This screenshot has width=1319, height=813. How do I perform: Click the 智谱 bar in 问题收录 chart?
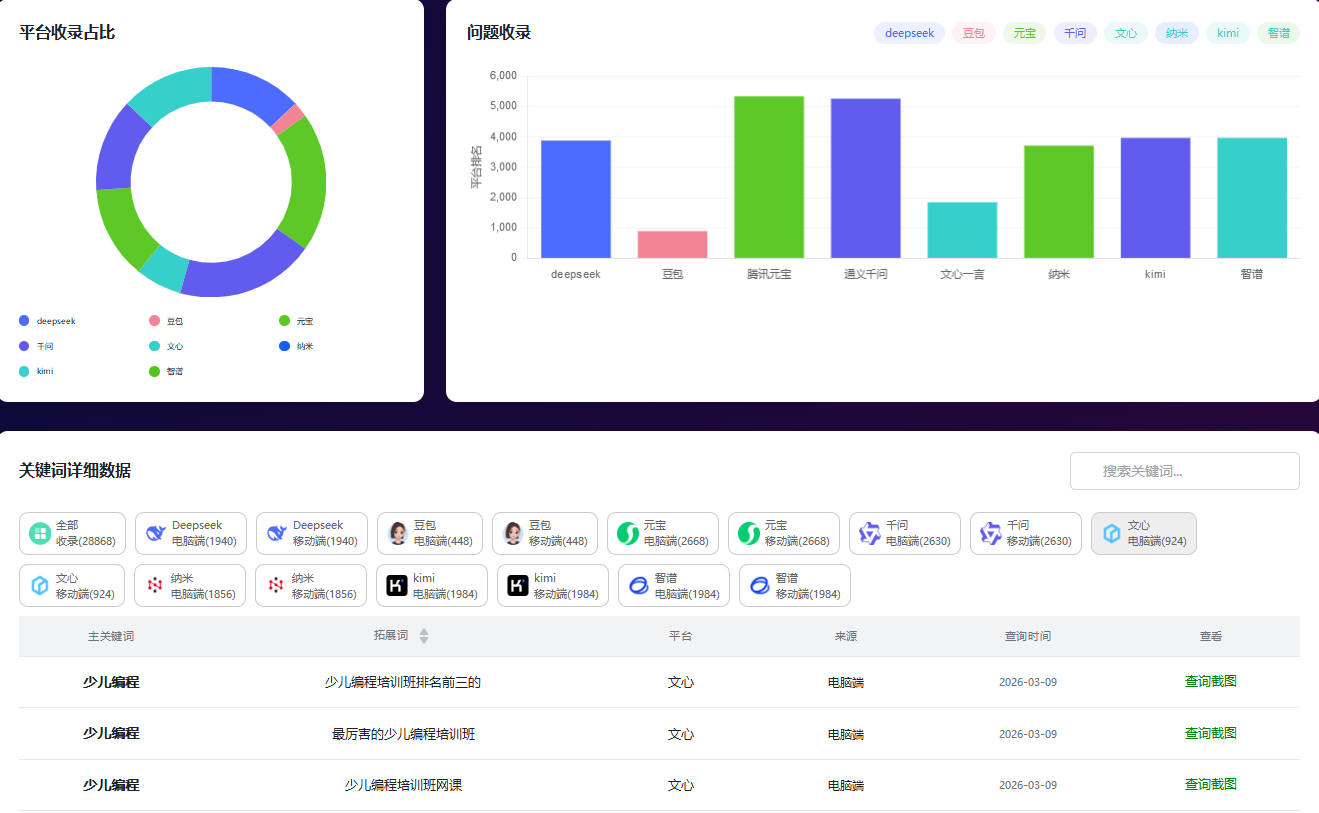pyautogui.click(x=1252, y=198)
